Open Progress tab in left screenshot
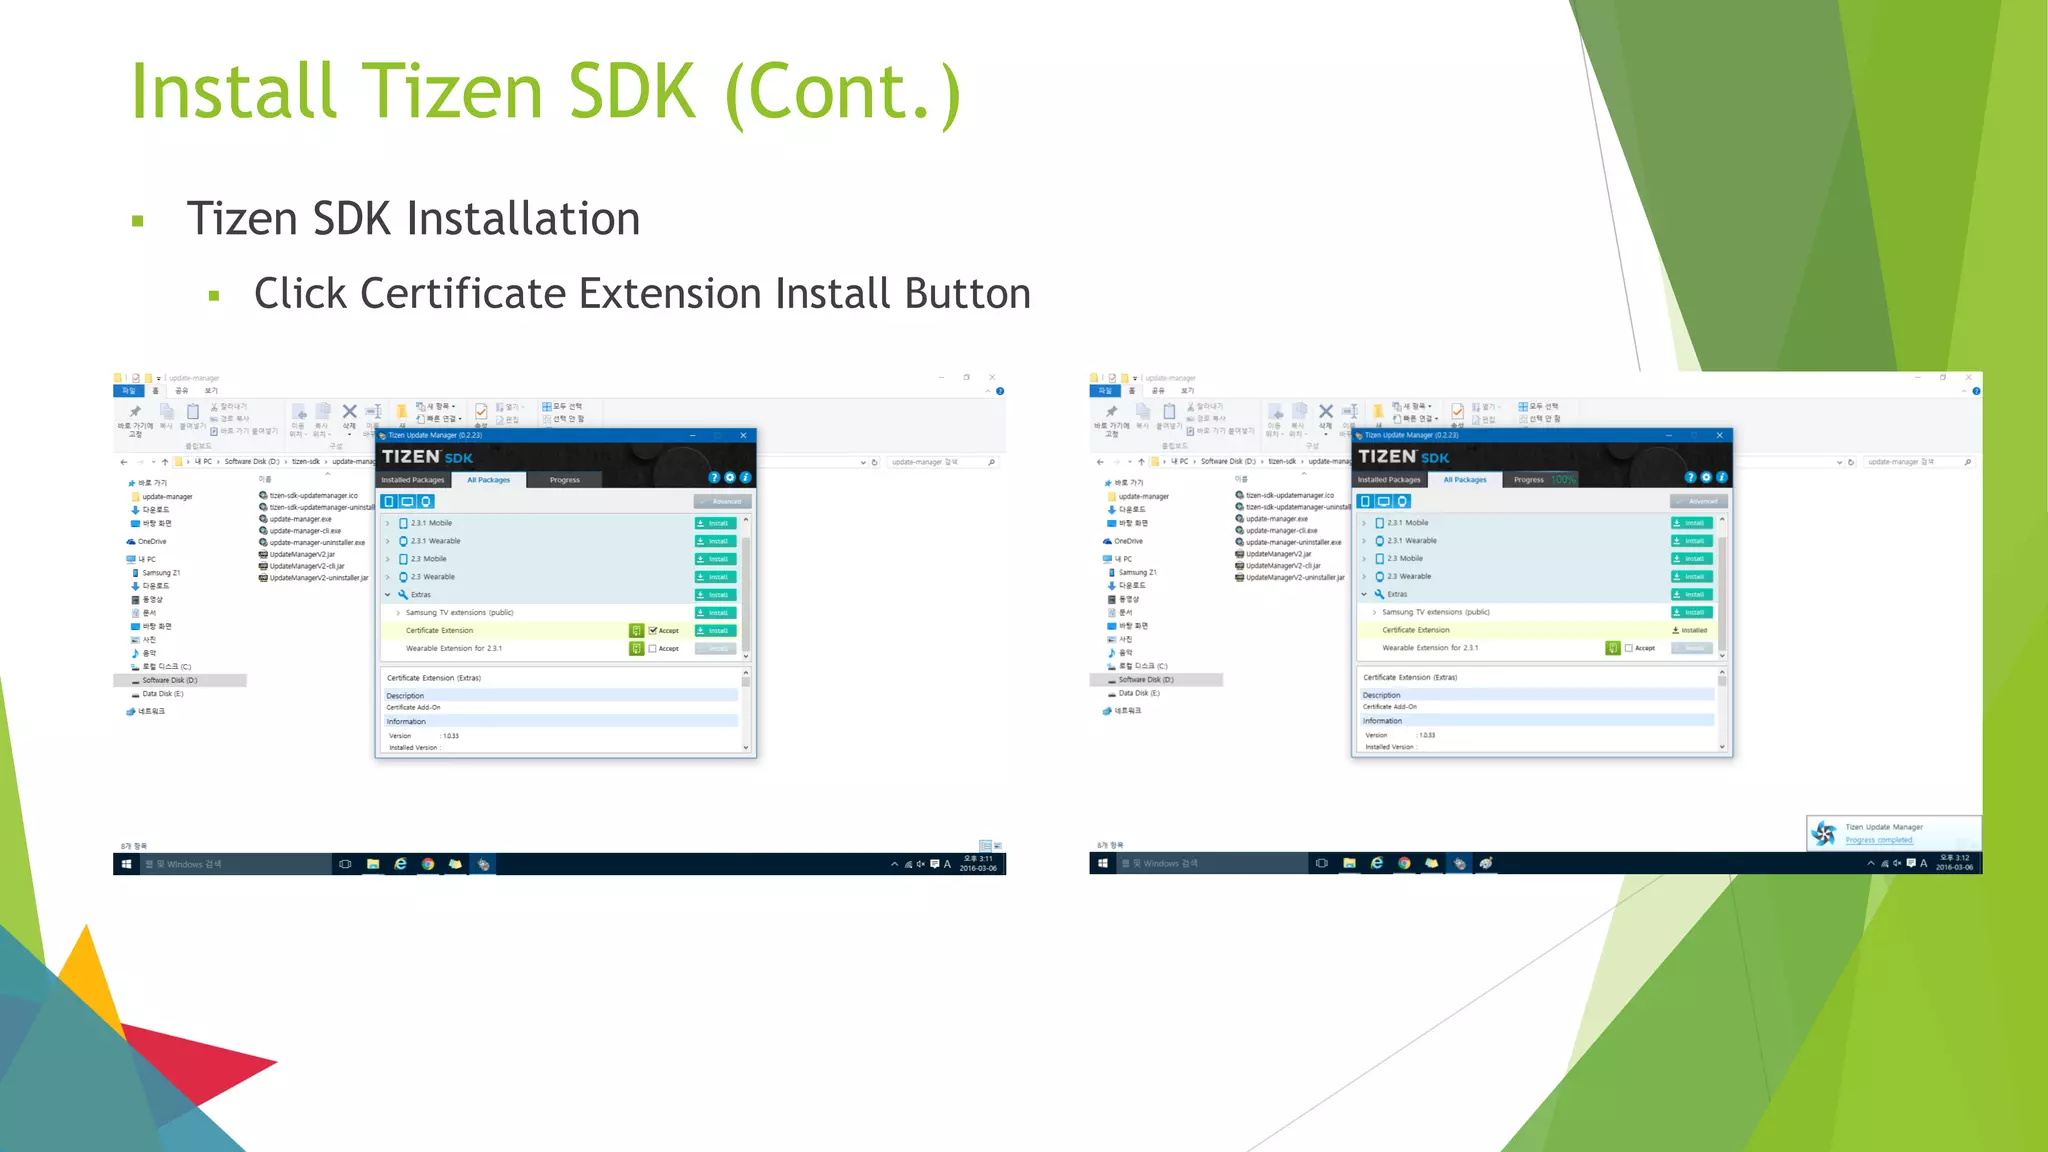2048x1152 pixels. coord(564,480)
